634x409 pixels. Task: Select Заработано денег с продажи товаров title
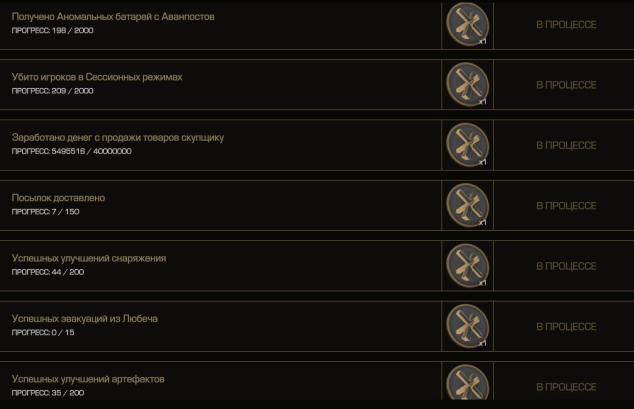118,137
